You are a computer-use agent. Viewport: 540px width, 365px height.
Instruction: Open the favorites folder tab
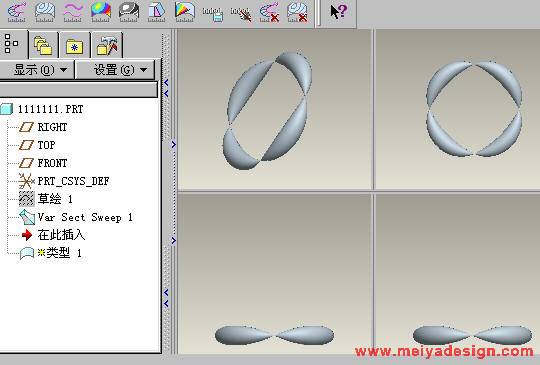(75, 45)
